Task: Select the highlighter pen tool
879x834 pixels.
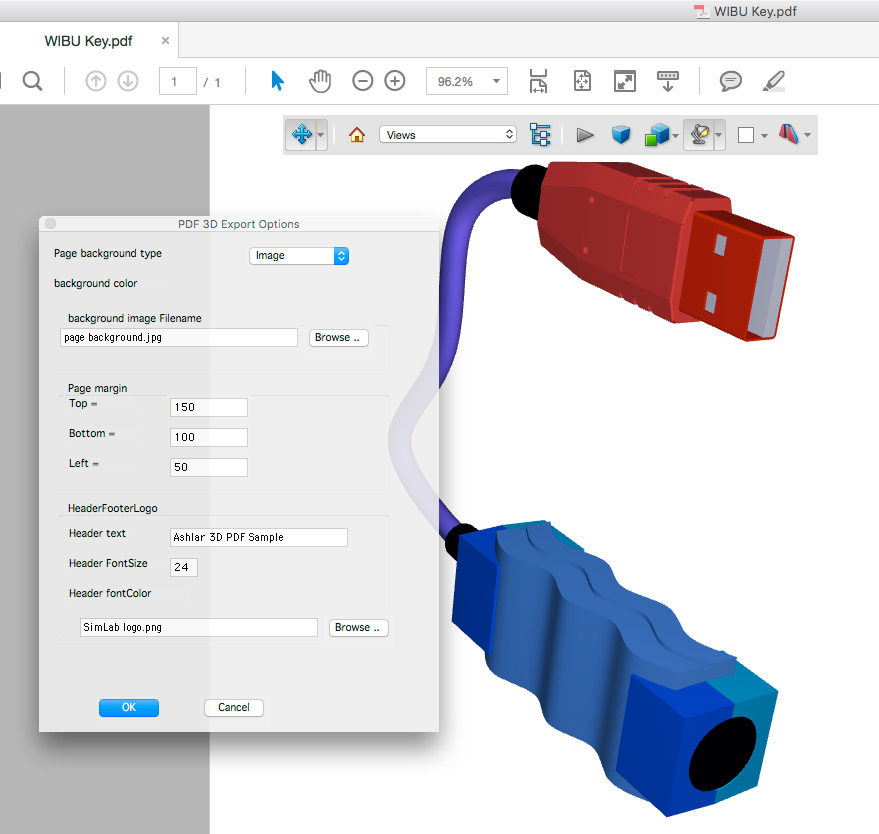Action: point(773,81)
